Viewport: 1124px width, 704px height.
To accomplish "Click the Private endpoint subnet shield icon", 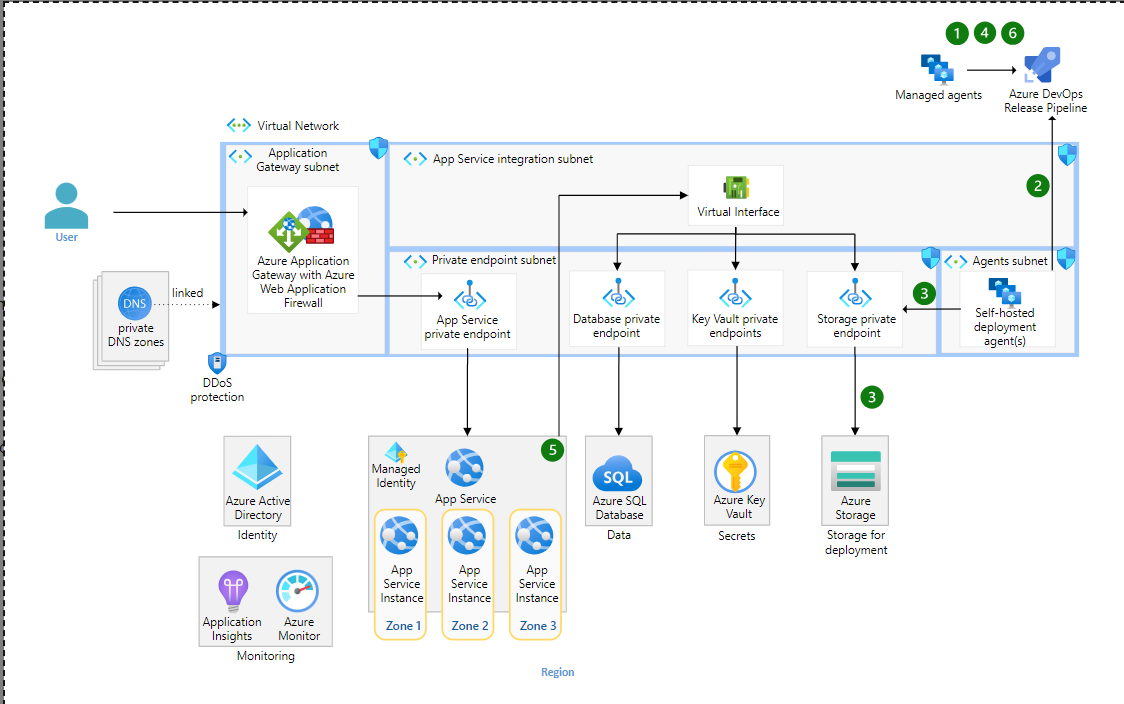I will pos(930,257).
